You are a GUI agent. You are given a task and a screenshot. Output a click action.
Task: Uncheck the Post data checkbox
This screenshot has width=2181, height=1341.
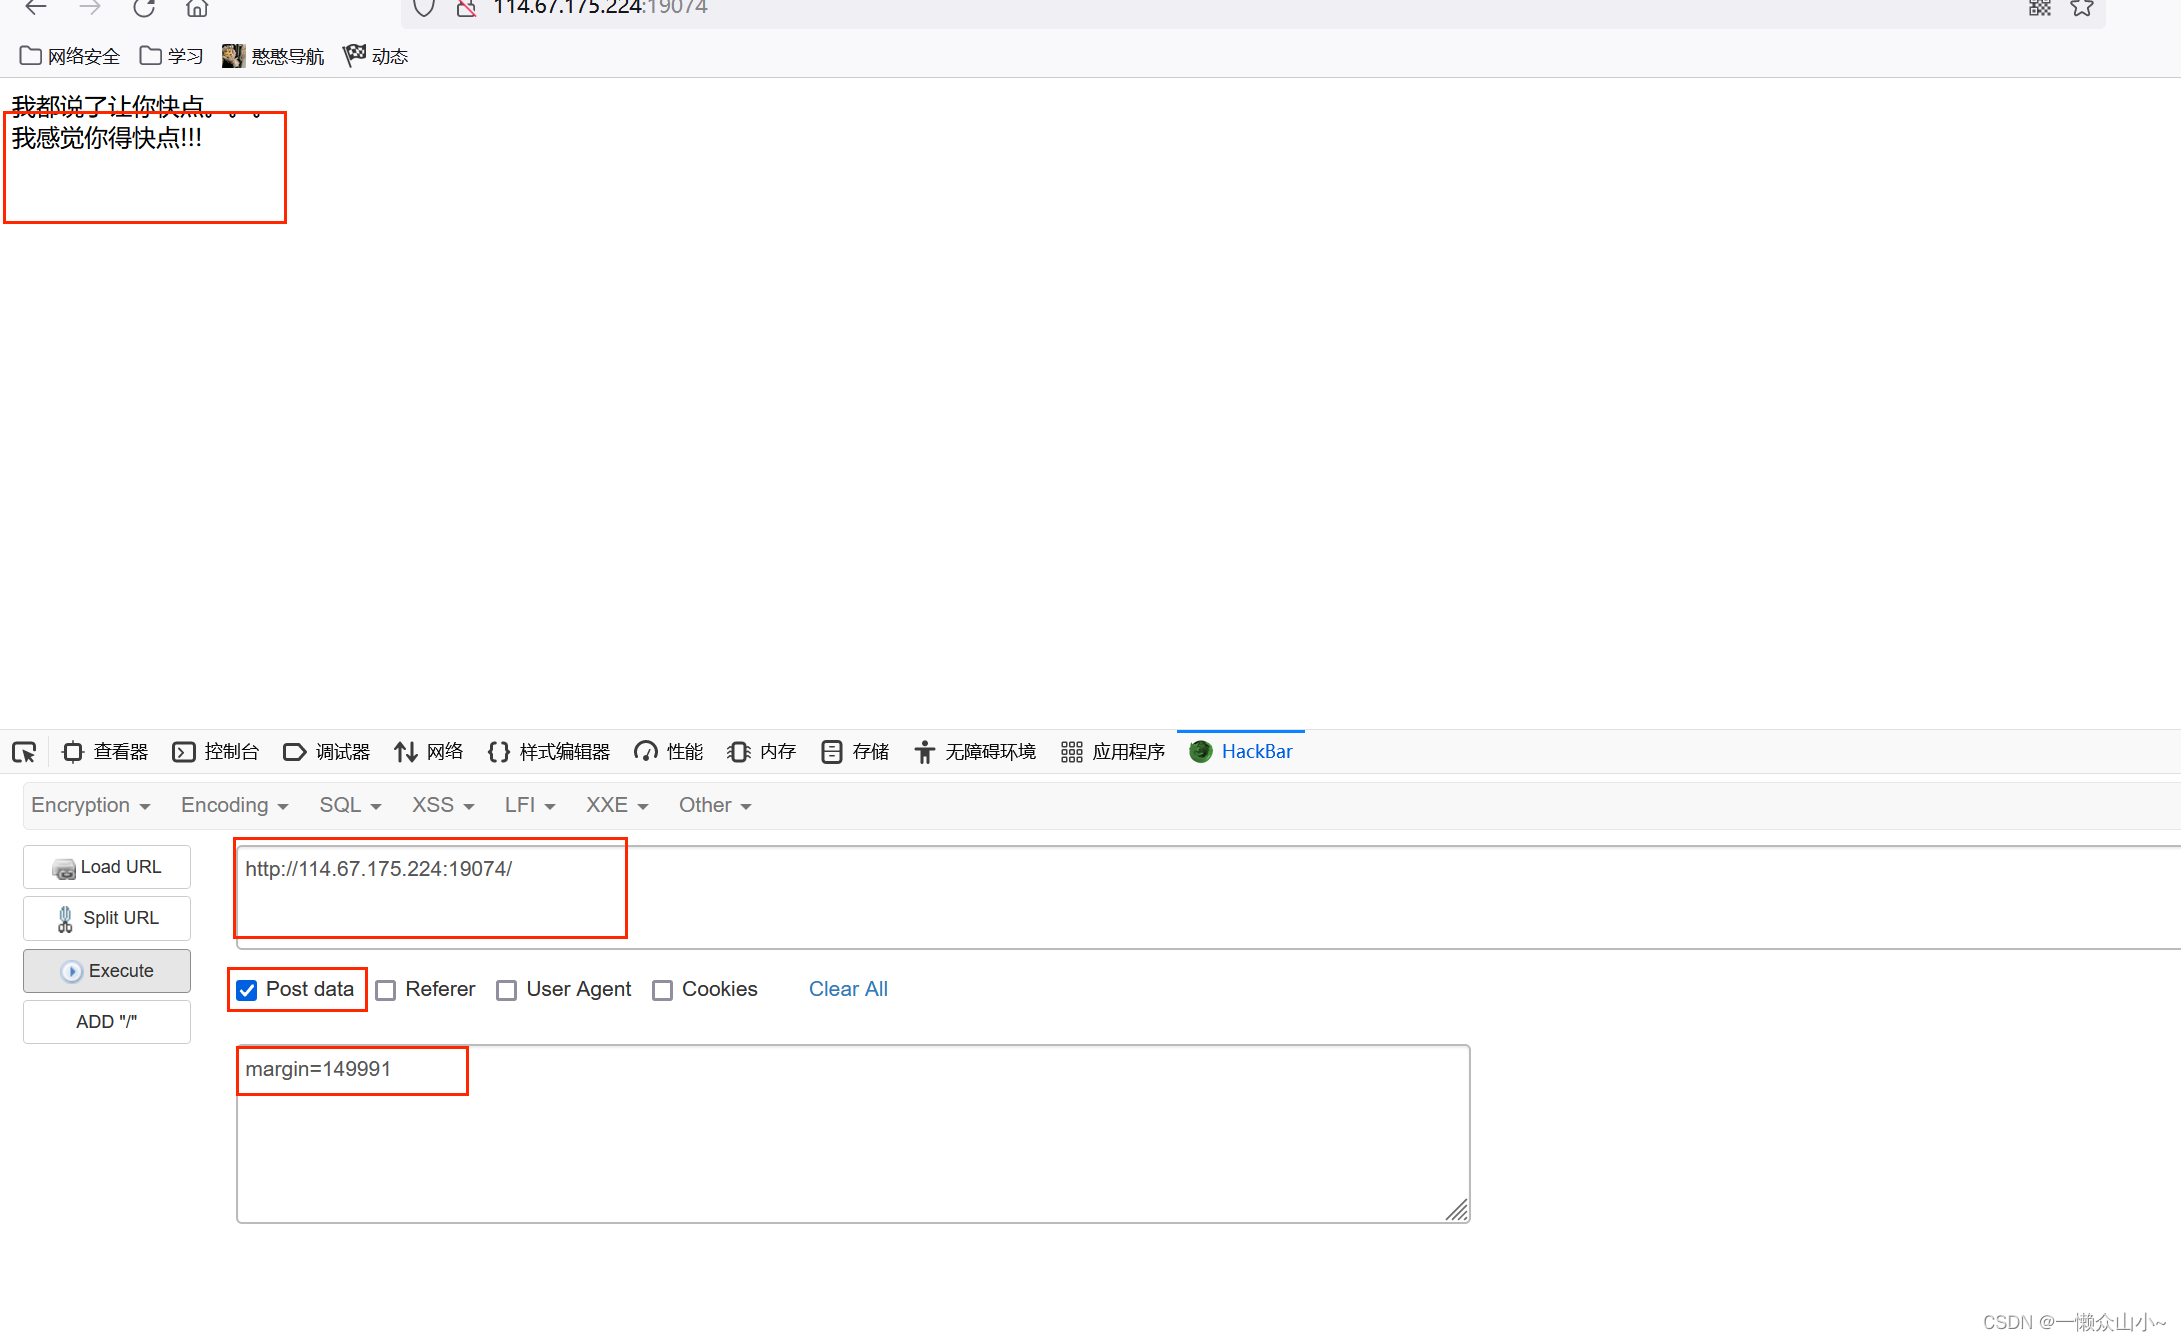click(x=247, y=990)
